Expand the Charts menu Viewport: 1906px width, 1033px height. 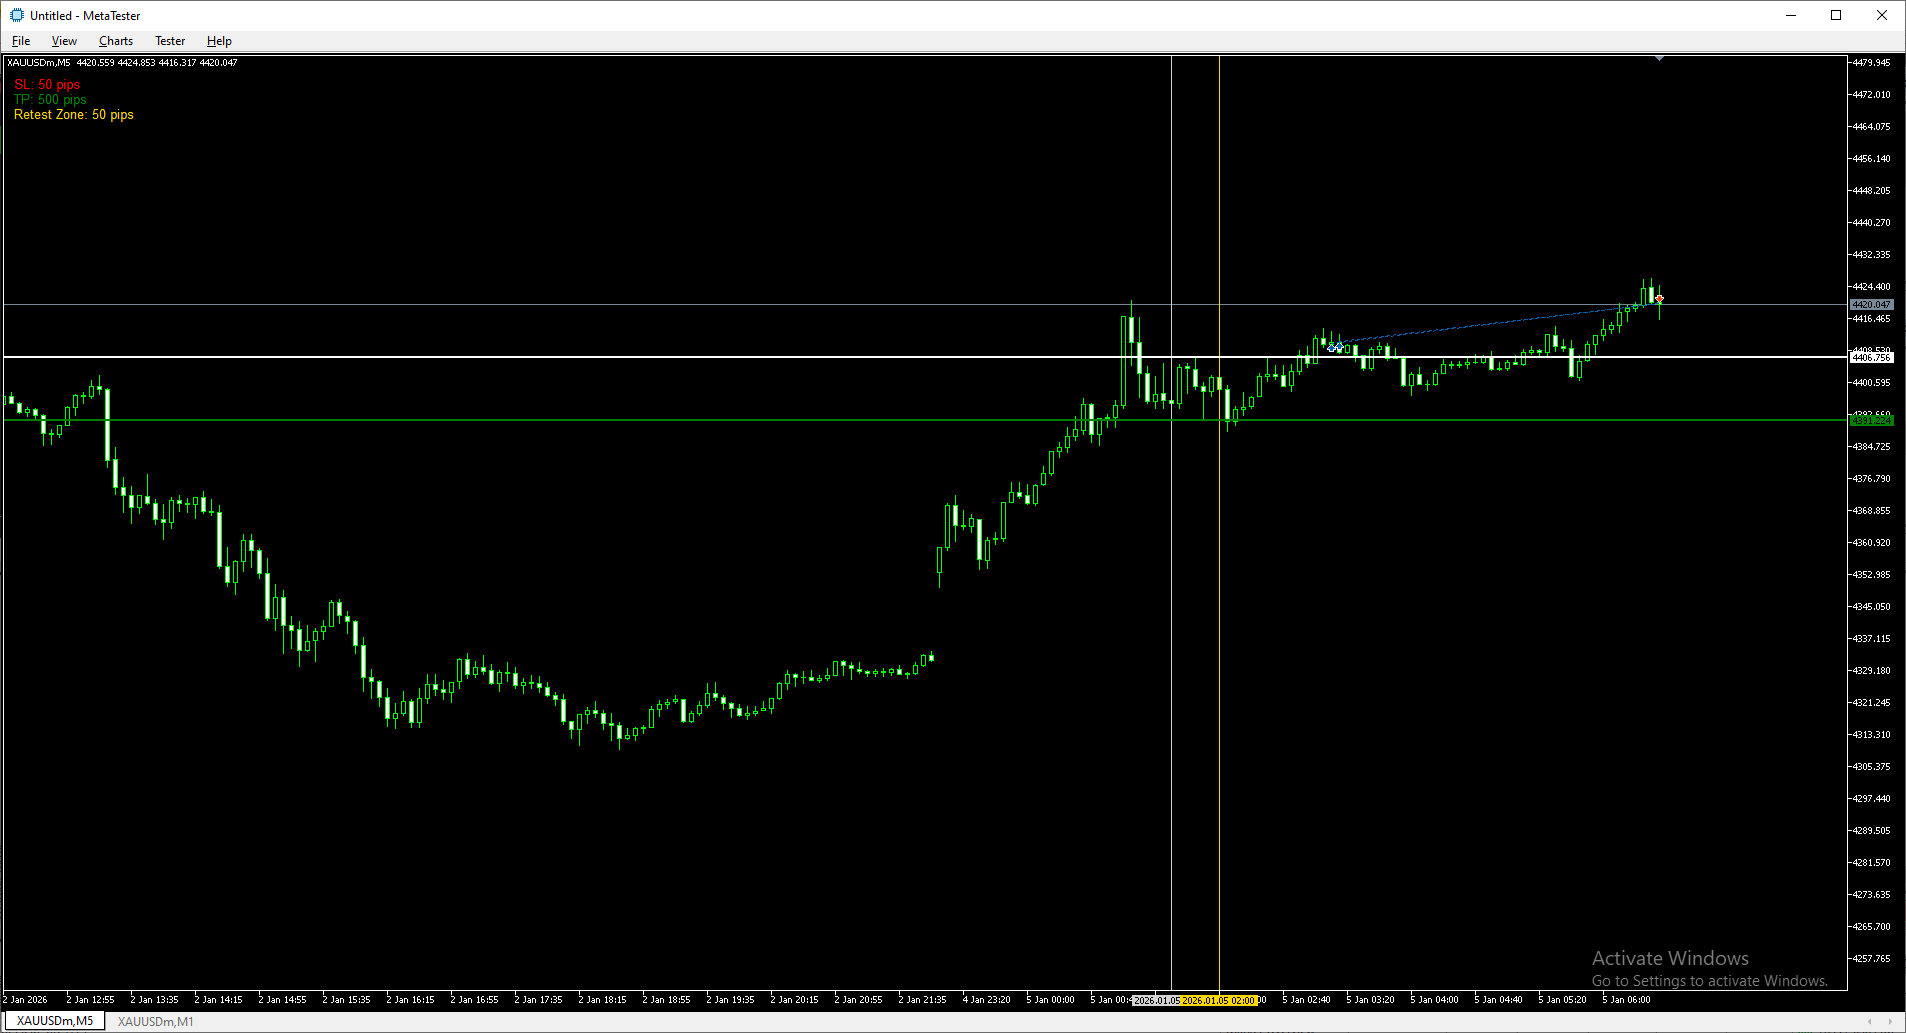[116, 41]
